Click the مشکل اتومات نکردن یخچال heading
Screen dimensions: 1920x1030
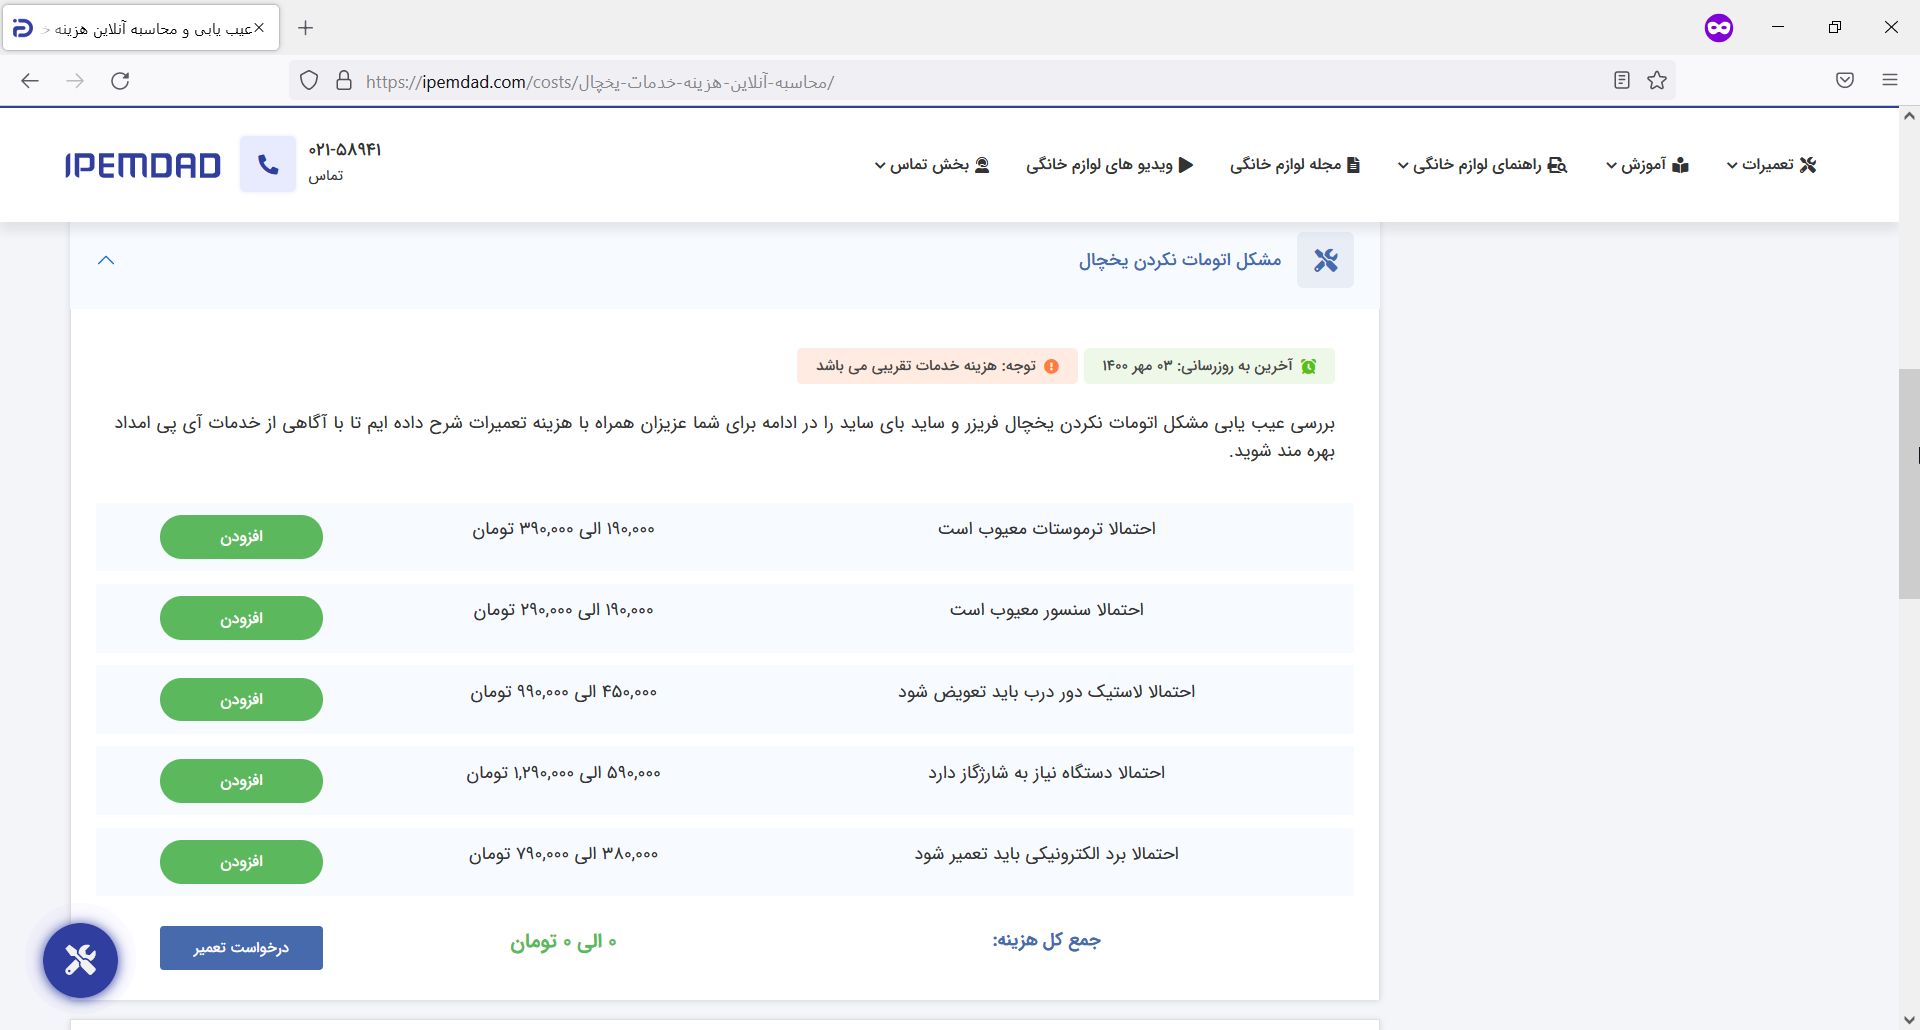[1179, 260]
